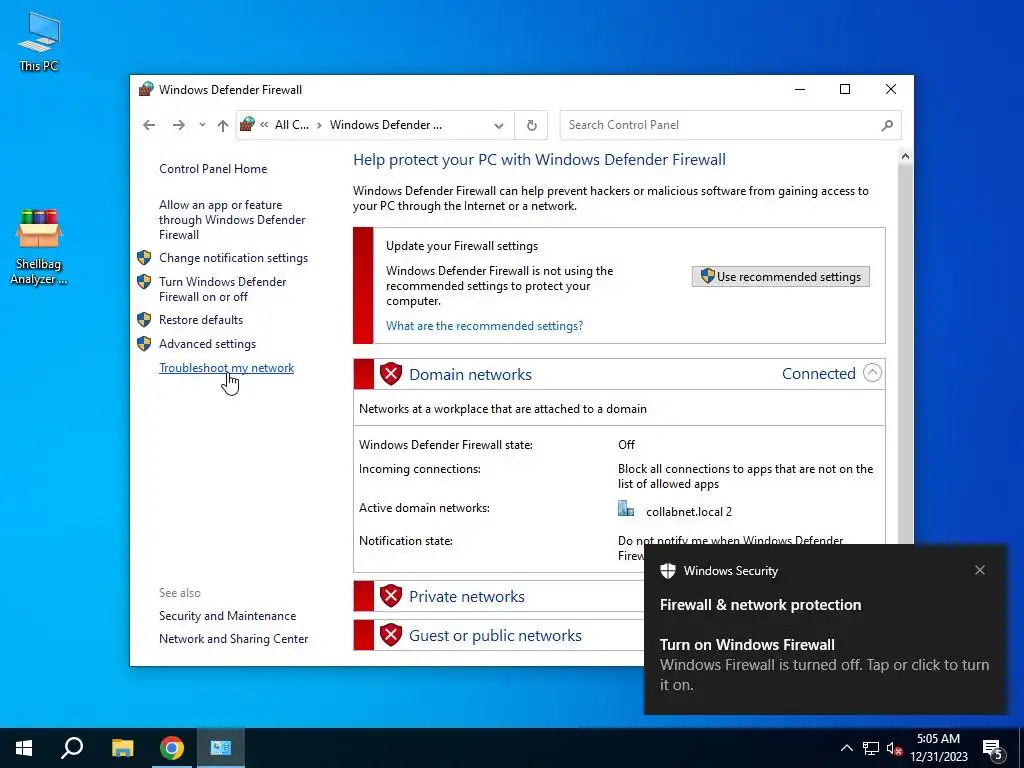
Task: Click shield icon beside Advanced settings
Action: click(x=144, y=344)
